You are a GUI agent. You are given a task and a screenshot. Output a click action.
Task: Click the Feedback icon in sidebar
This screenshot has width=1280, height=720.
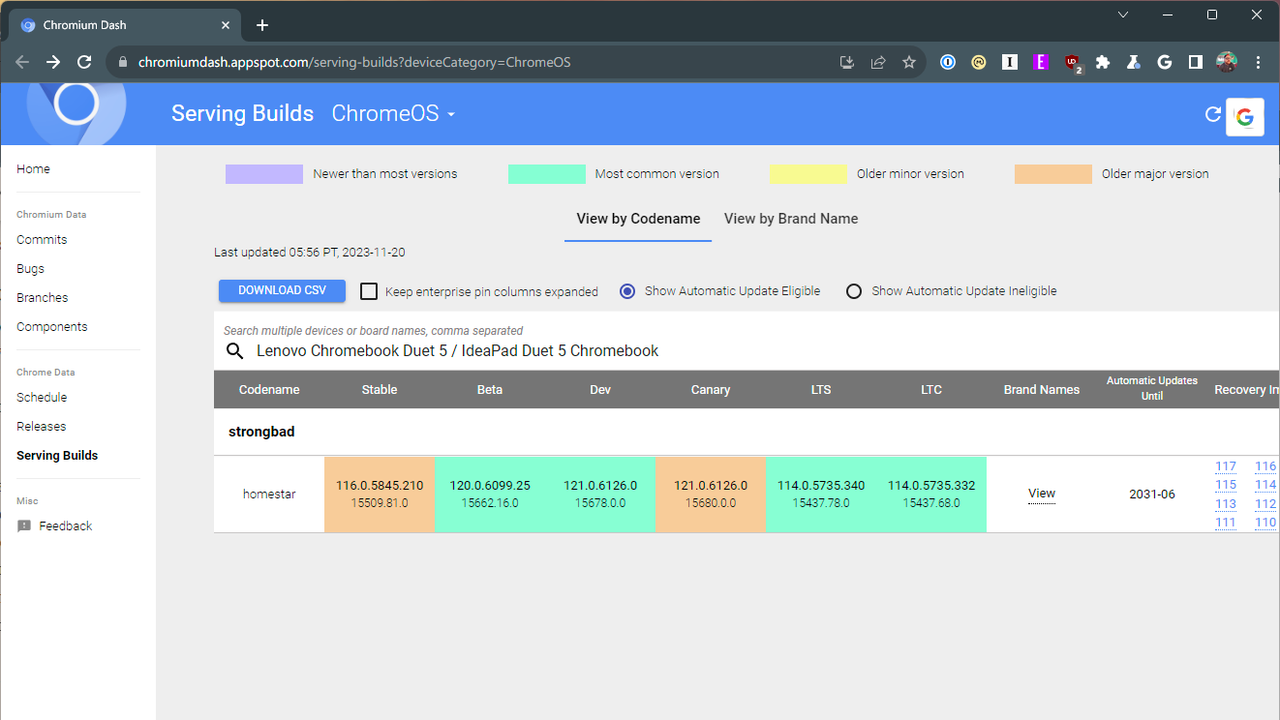pos(24,526)
